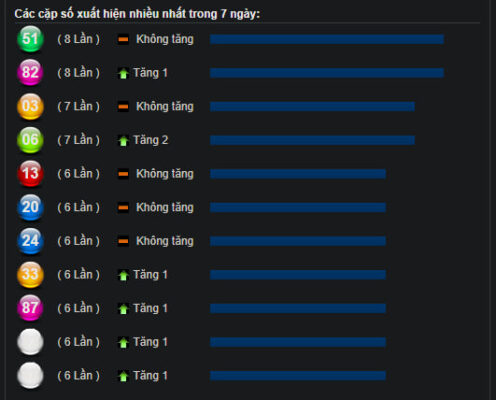
Task: Select the magenta ball numbered 82
Action: (x=30, y=73)
